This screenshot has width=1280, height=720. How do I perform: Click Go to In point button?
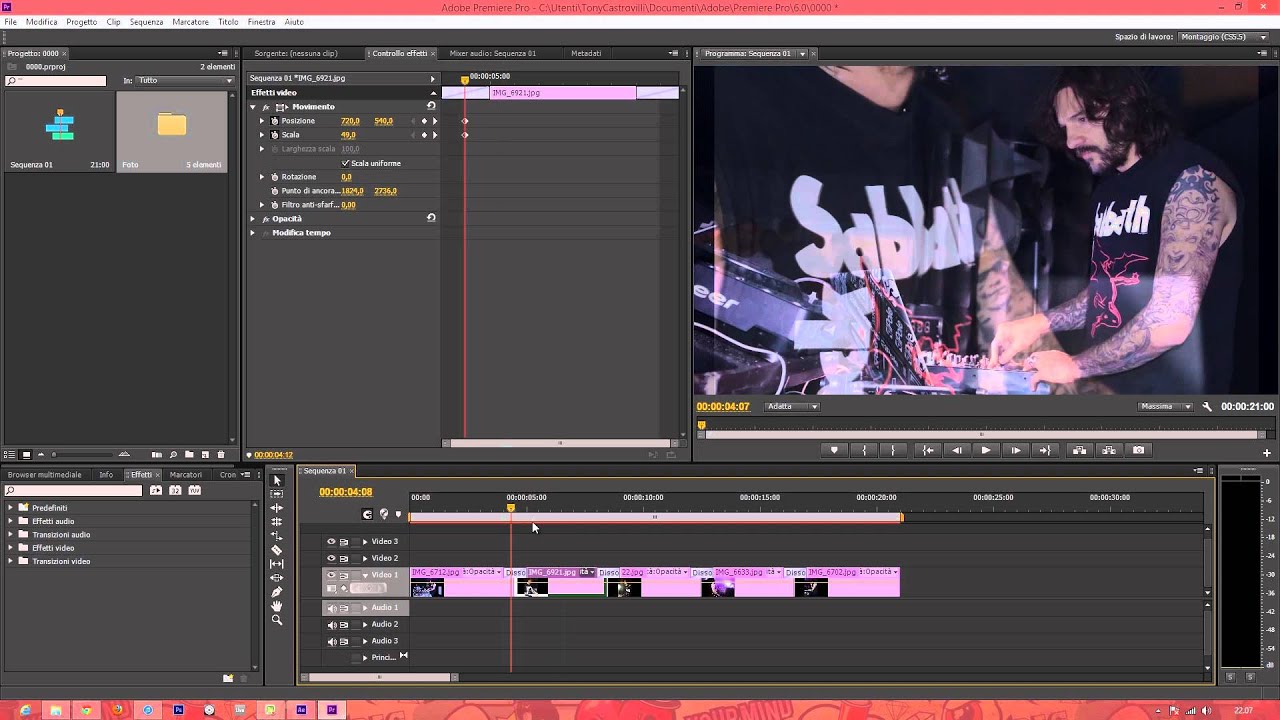point(928,450)
